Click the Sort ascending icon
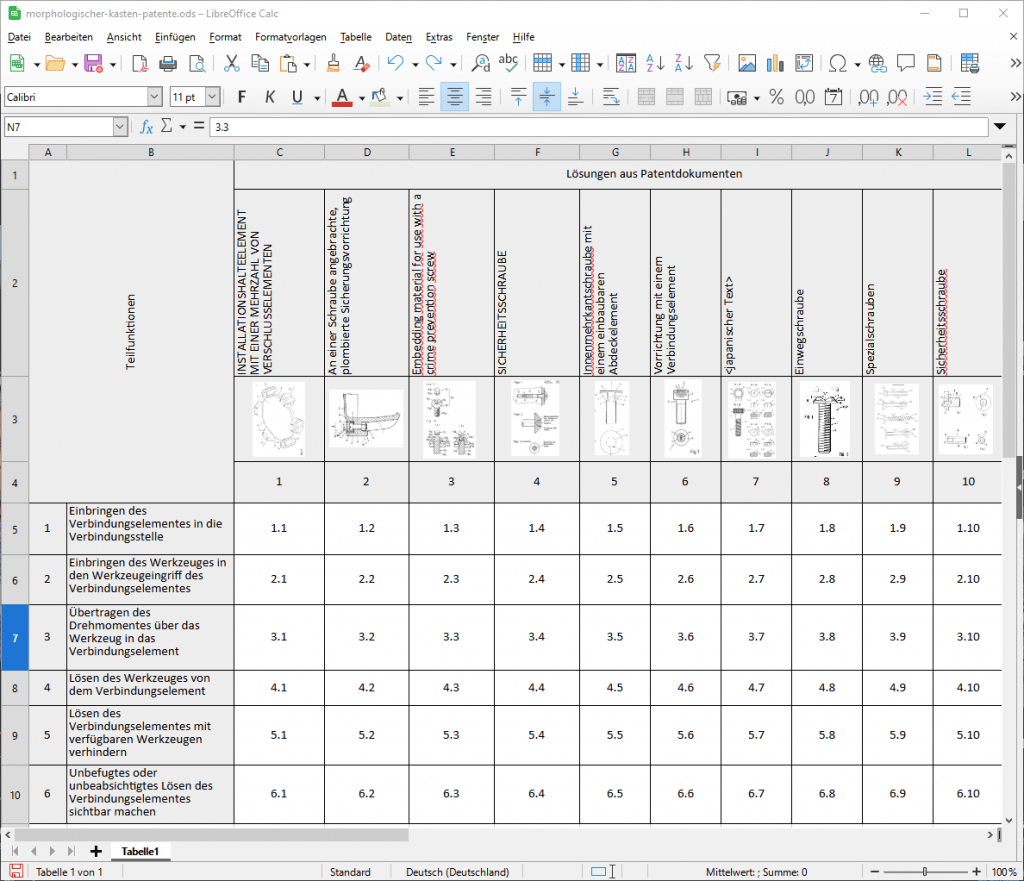Image resolution: width=1024 pixels, height=881 pixels. (655, 63)
